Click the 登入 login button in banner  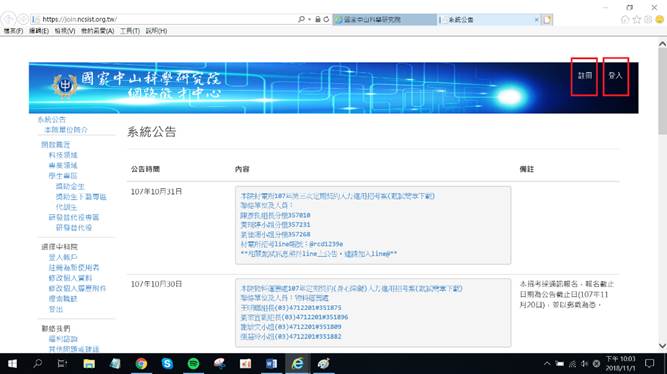[616, 76]
